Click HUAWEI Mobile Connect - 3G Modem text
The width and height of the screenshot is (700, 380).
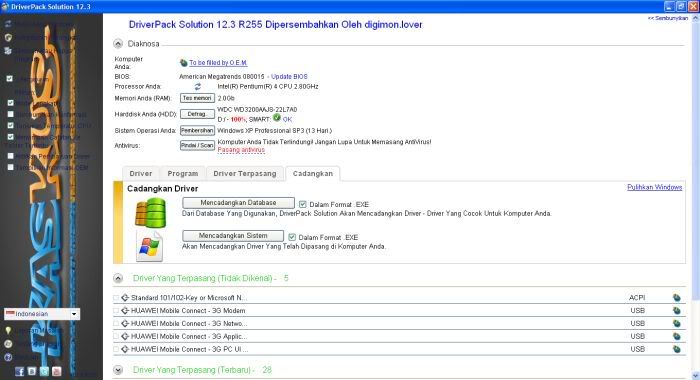(188, 311)
